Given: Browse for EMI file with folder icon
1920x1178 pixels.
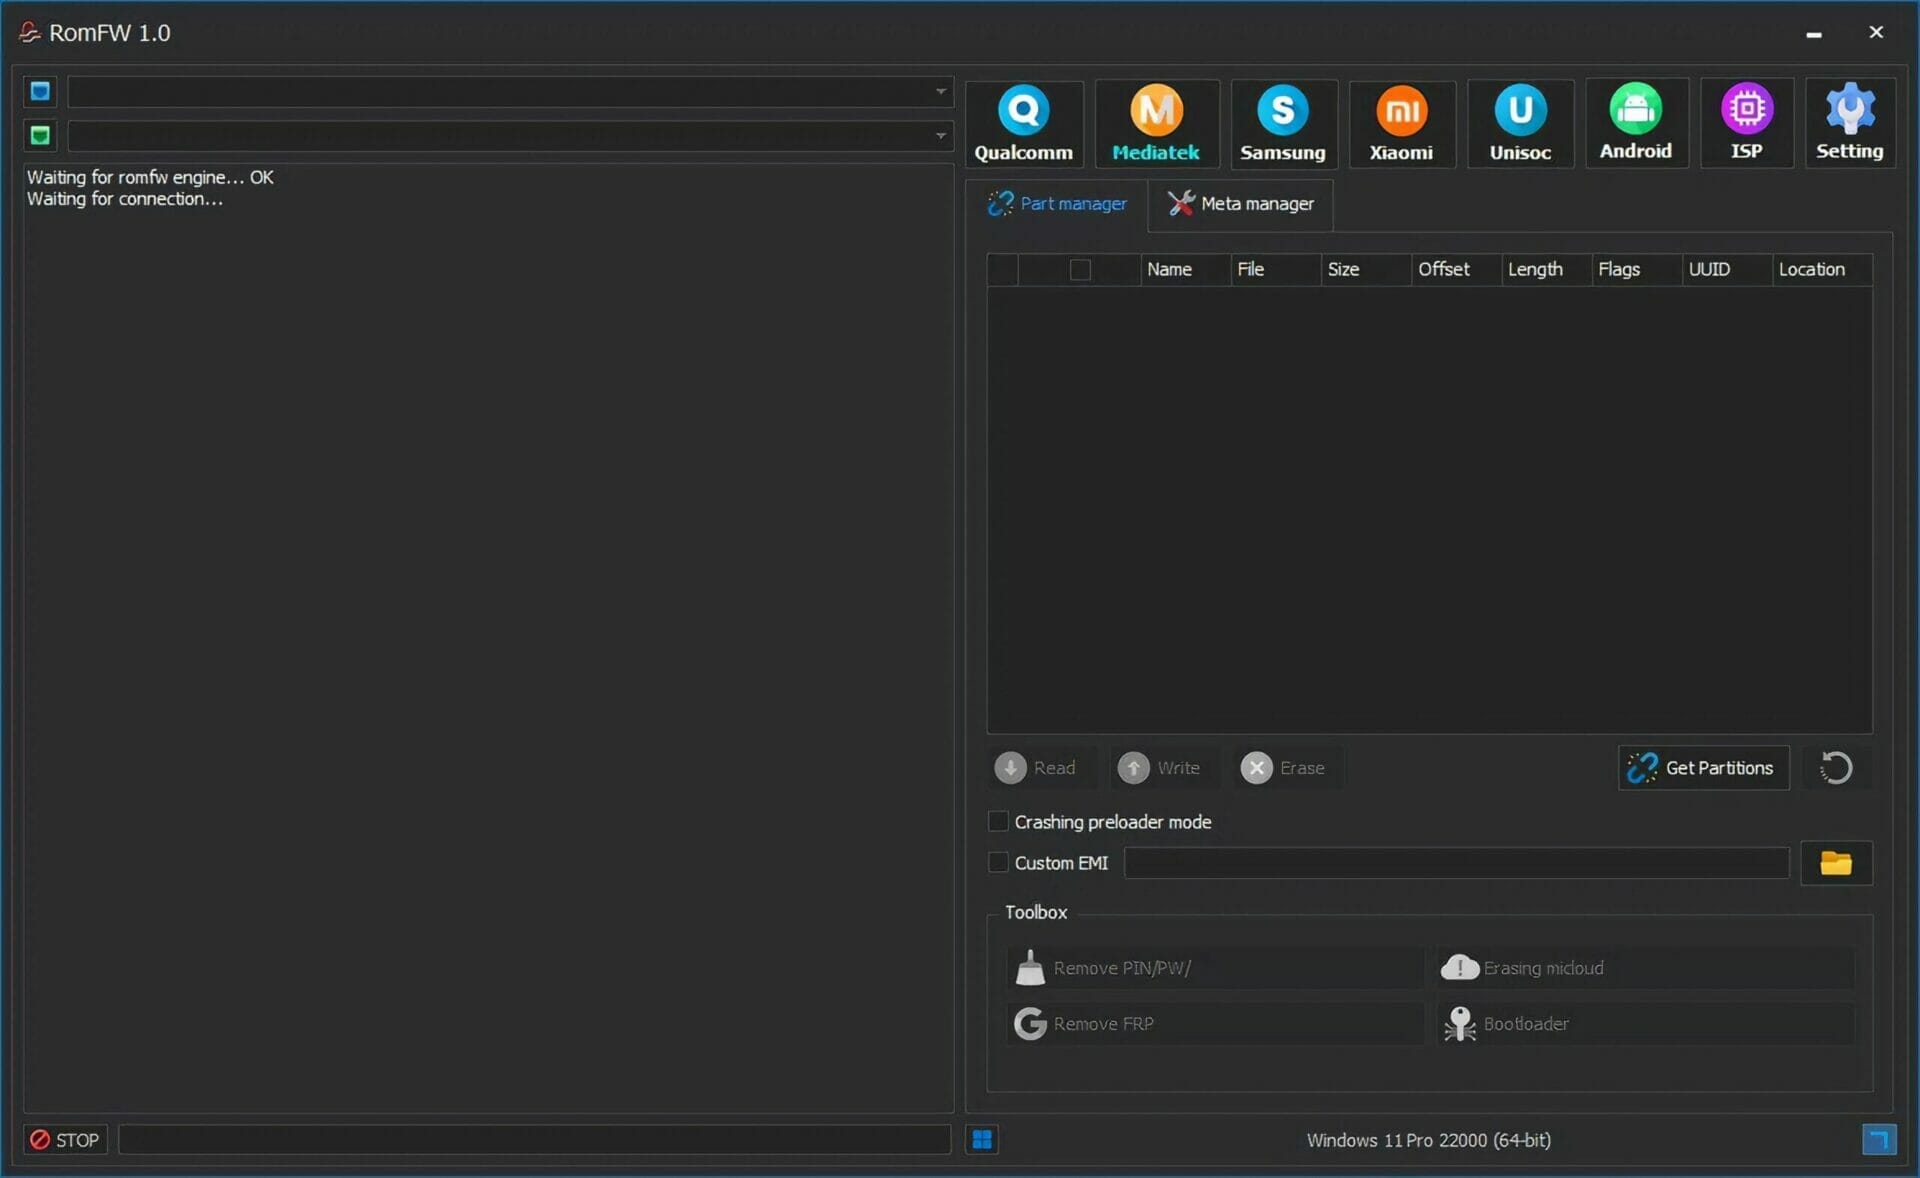Looking at the screenshot, I should click(1835, 863).
